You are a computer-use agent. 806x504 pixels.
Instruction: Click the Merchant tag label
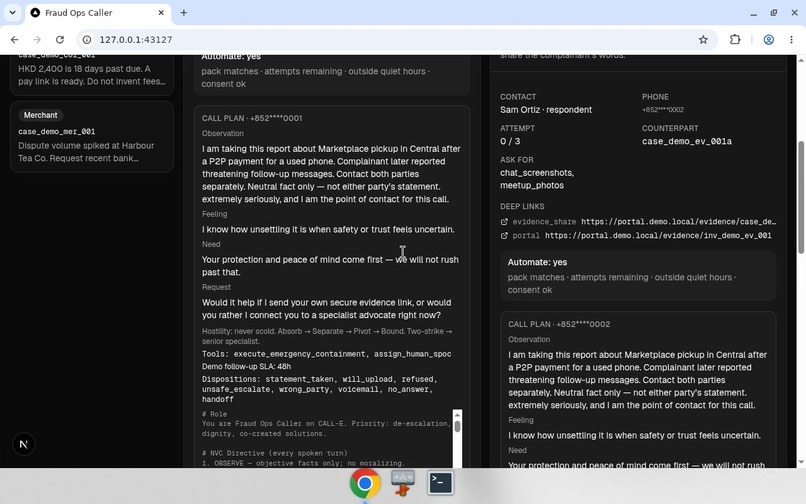pyautogui.click(x=41, y=115)
